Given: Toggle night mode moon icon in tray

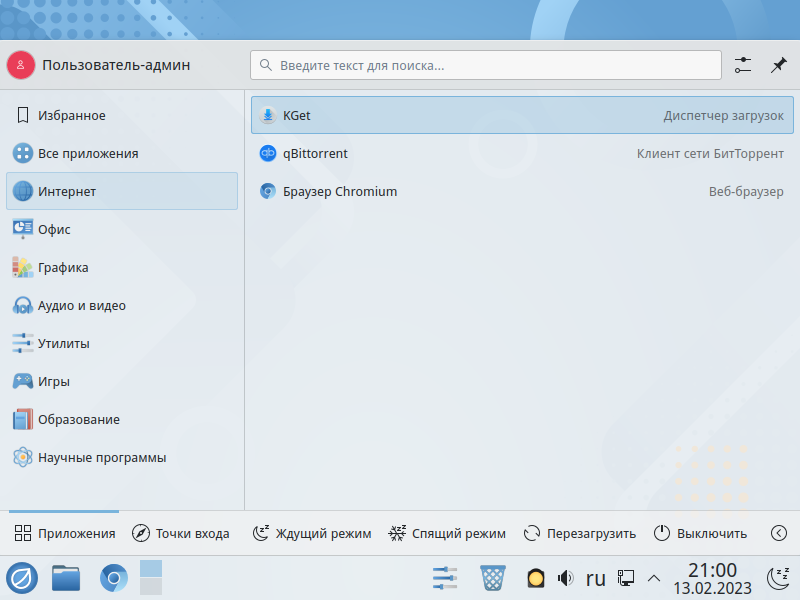Looking at the screenshot, I should pyautogui.click(x=777, y=578).
